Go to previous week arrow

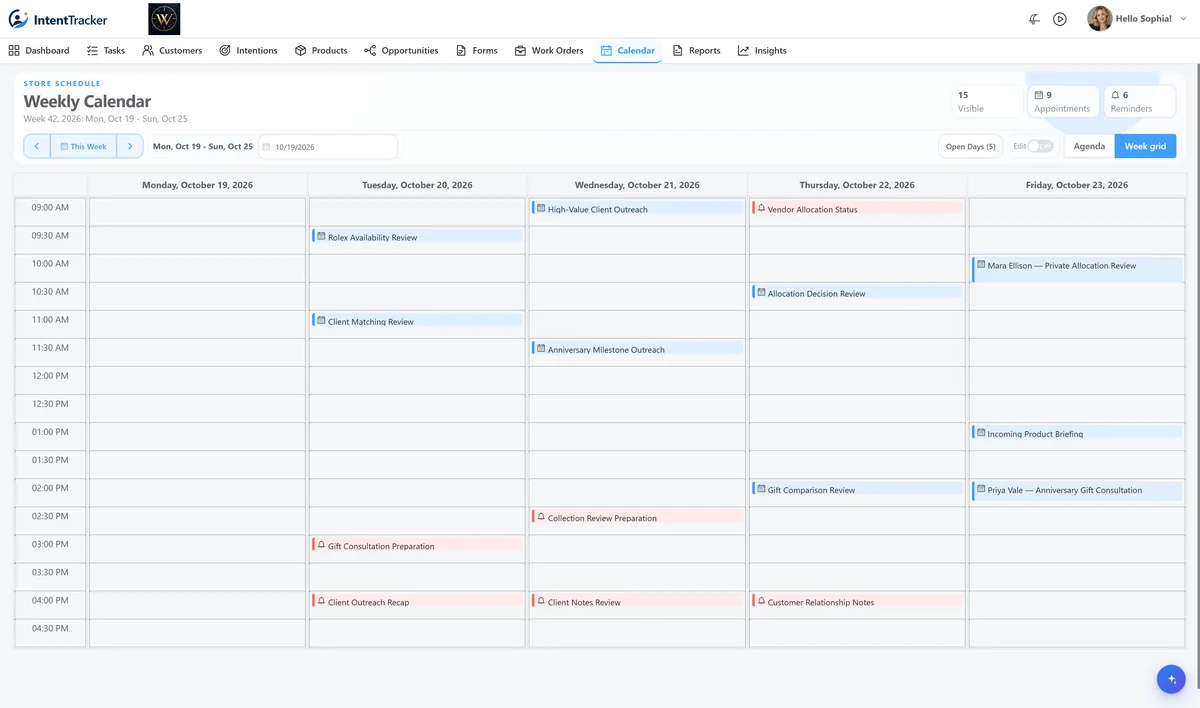tap(37, 146)
